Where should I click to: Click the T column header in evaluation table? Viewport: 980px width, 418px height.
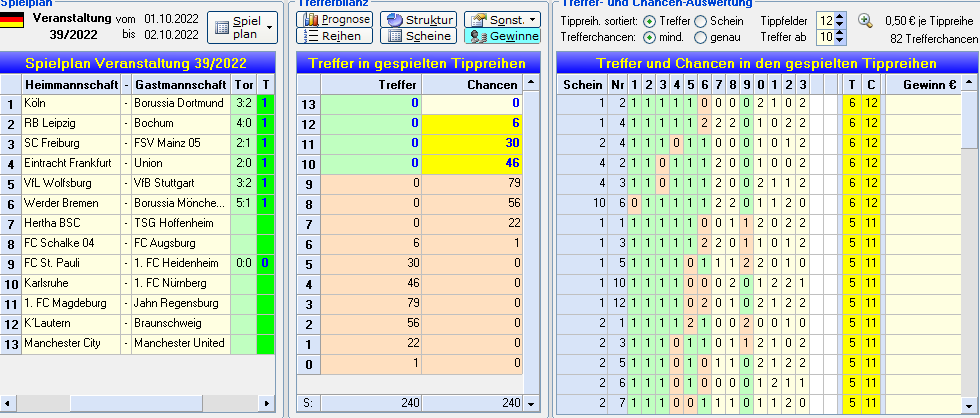click(851, 84)
